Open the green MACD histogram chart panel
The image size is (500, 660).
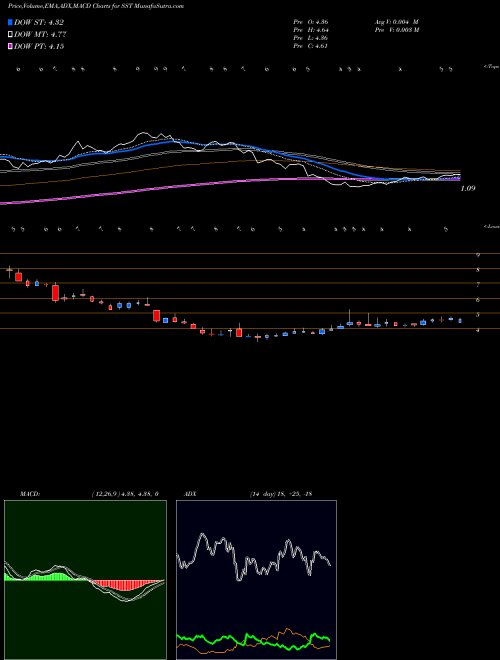coord(85,580)
